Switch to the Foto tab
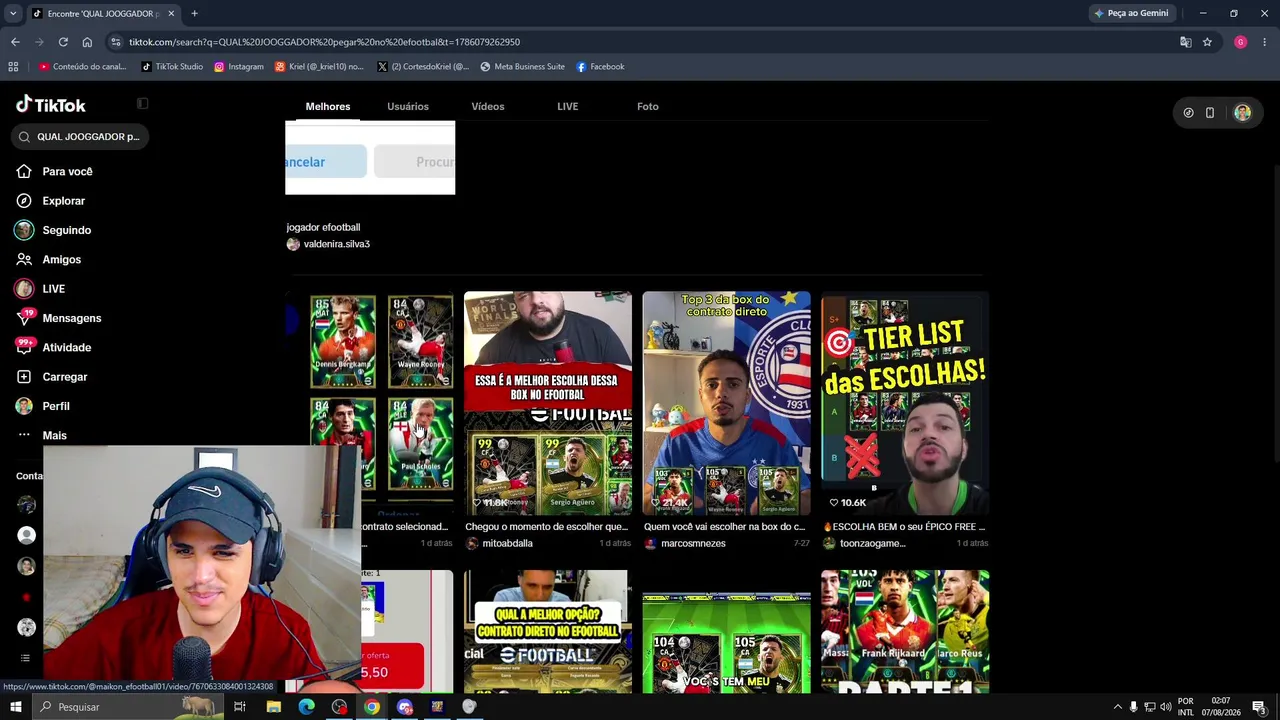 tap(648, 106)
